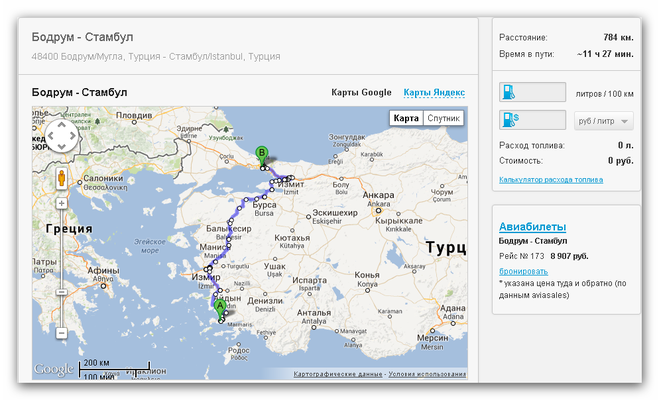This screenshot has width=659, height=400.
Task: Click the Google logo on the map
Action: (x=53, y=369)
